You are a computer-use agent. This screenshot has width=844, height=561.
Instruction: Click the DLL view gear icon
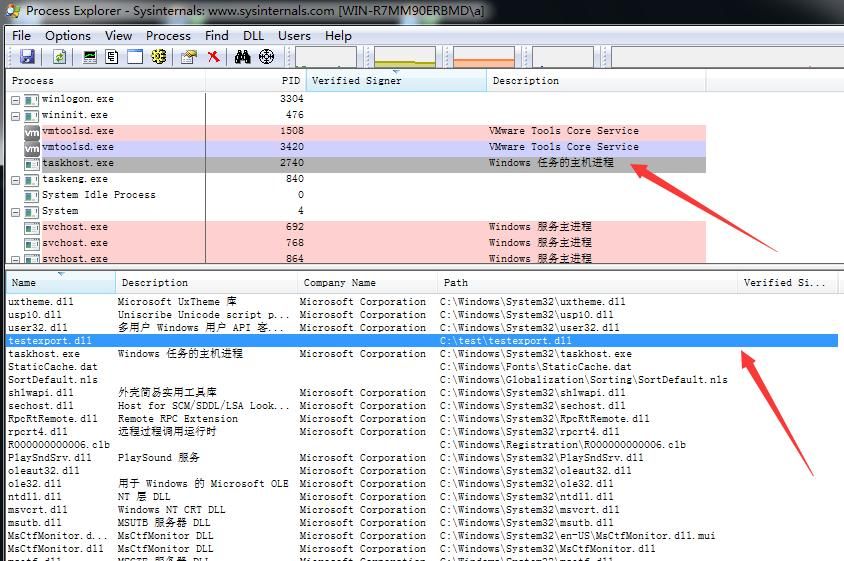(158, 57)
